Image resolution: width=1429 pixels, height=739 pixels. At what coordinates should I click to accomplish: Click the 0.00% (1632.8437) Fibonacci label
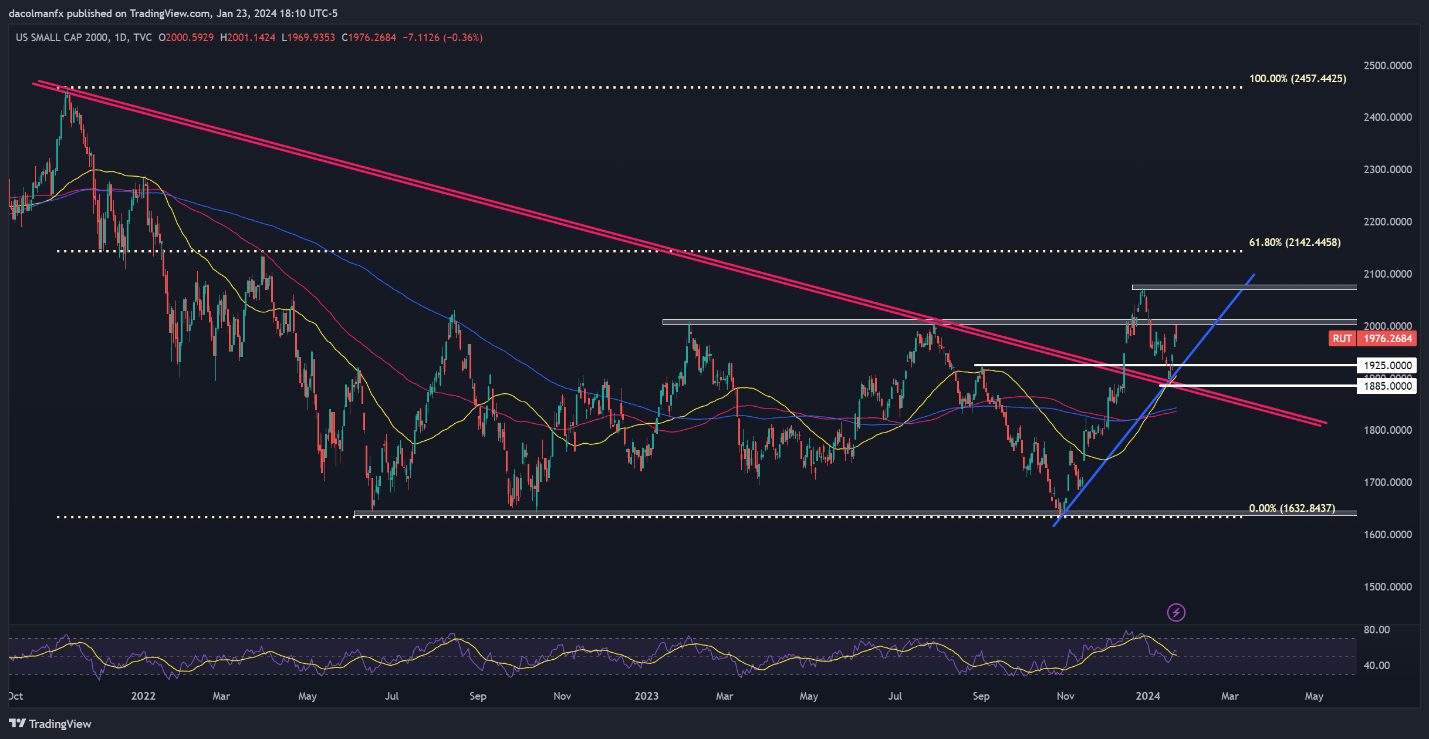point(1290,508)
